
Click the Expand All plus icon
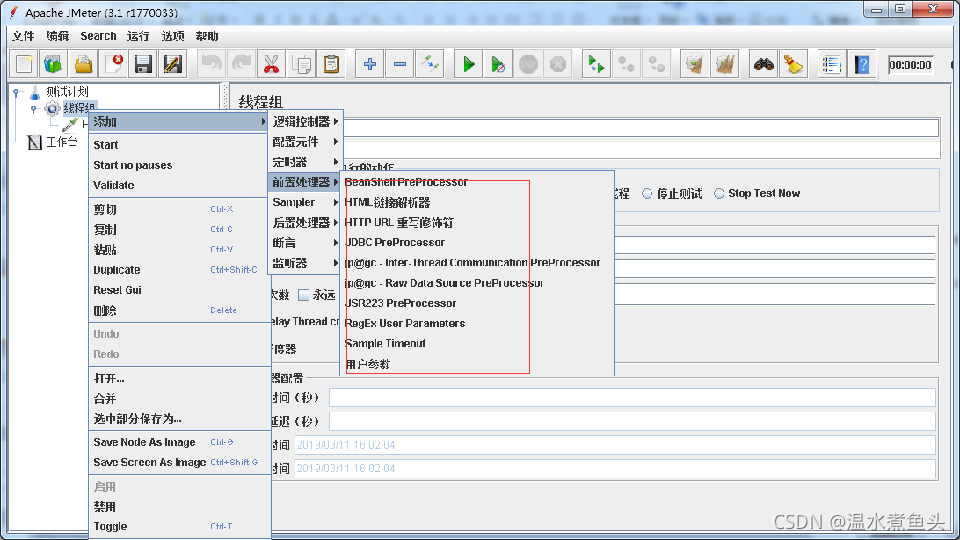tap(370, 64)
